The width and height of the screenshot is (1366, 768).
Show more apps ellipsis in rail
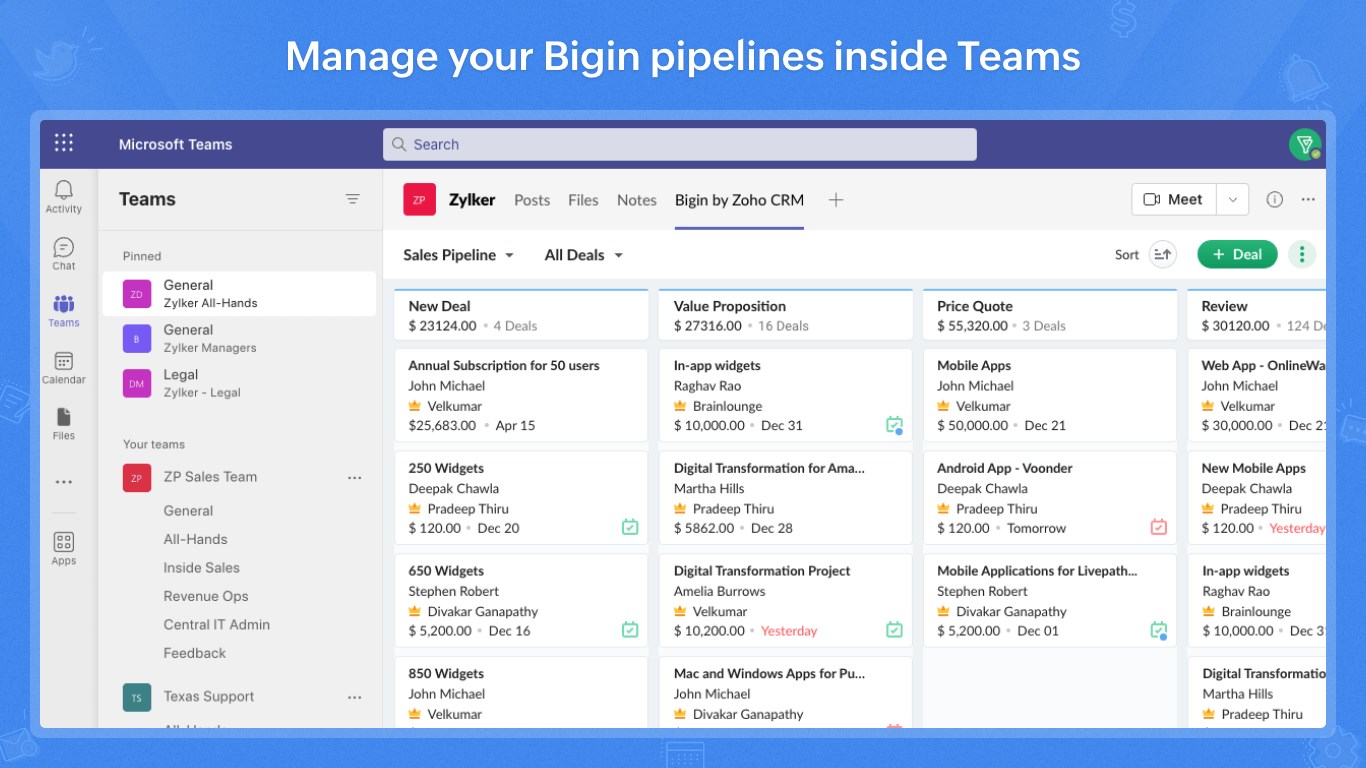click(x=64, y=482)
